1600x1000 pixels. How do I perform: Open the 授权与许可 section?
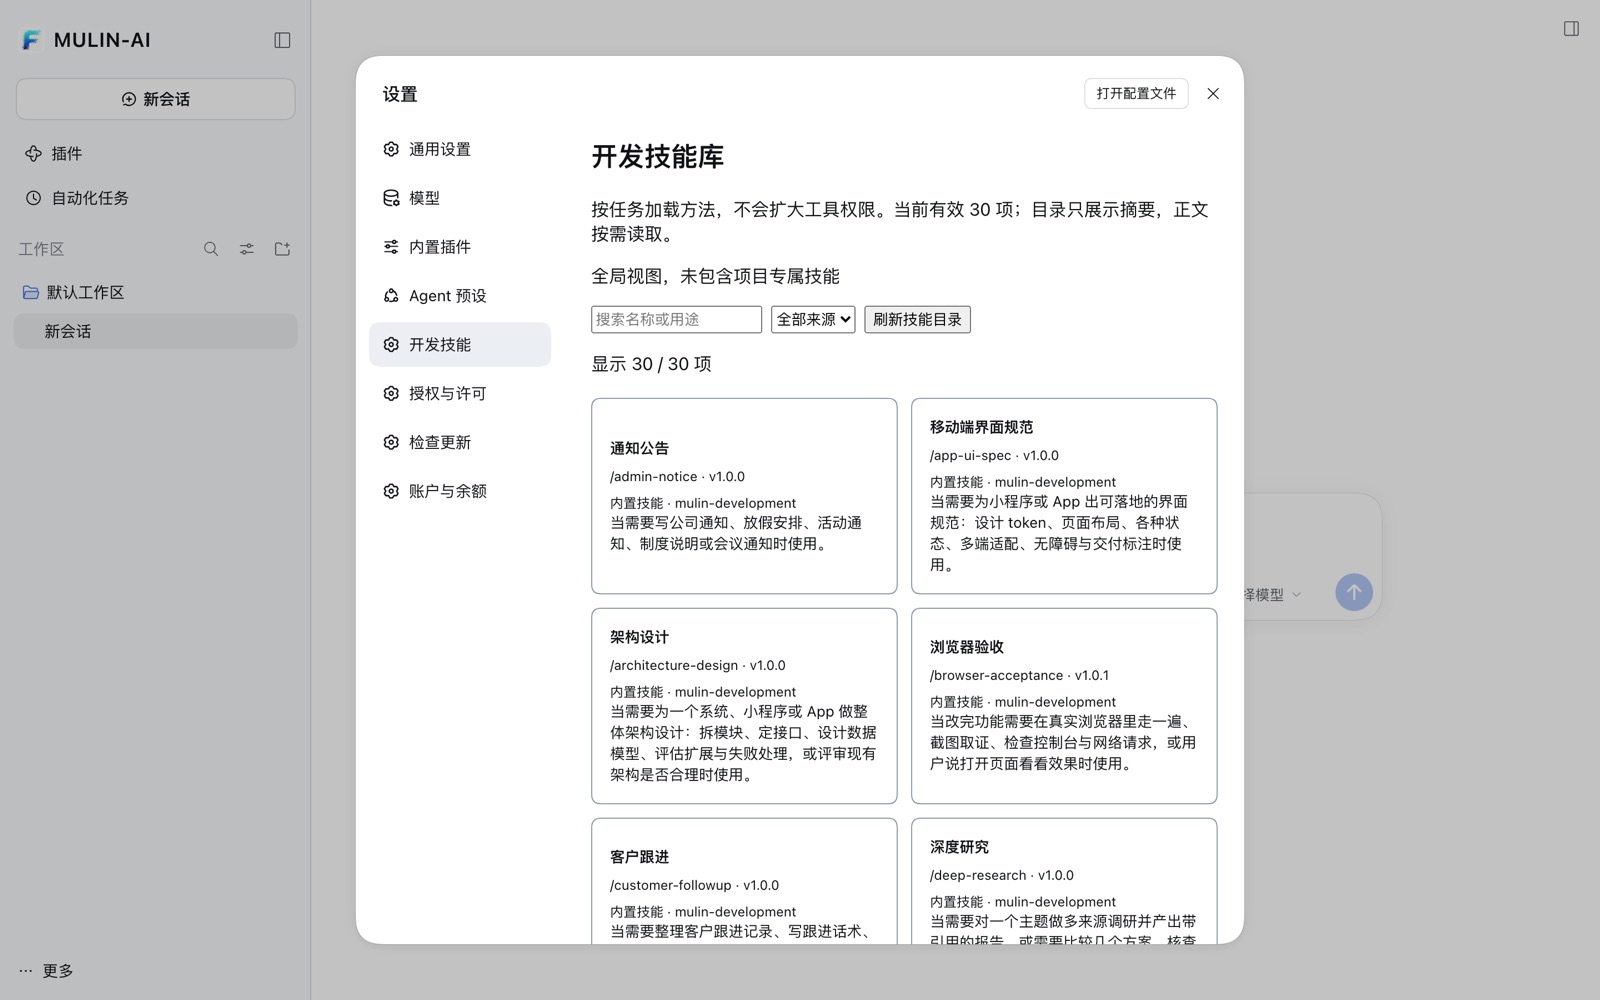tap(460, 393)
